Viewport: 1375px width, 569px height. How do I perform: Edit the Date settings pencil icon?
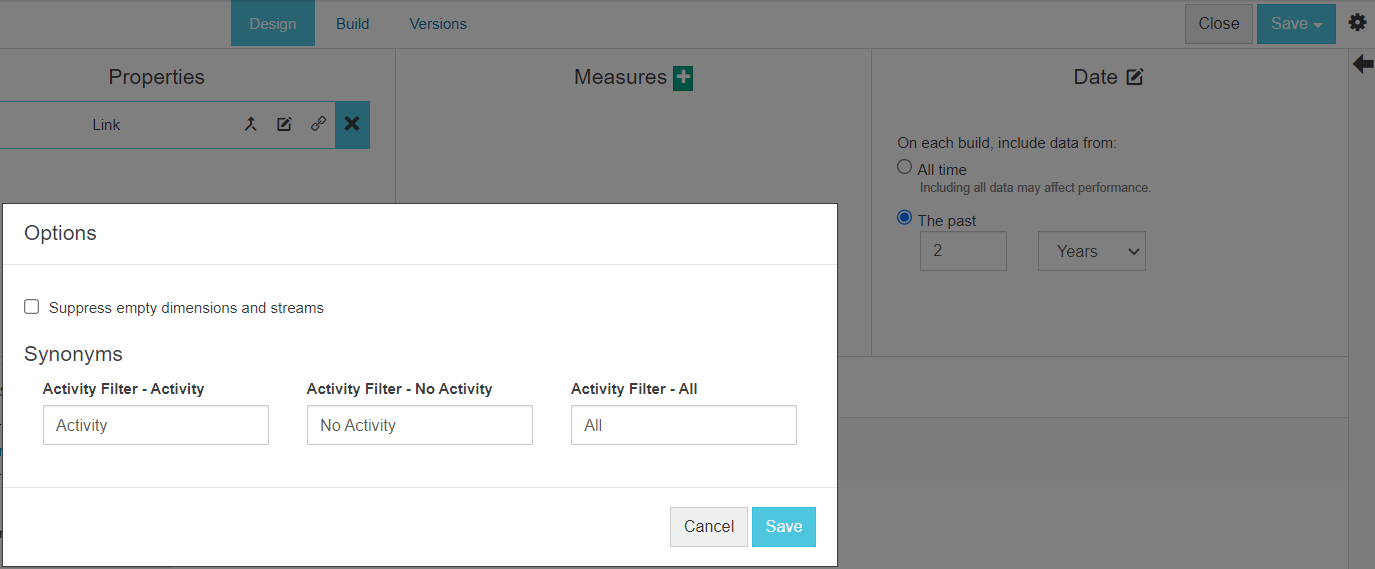(x=1134, y=78)
